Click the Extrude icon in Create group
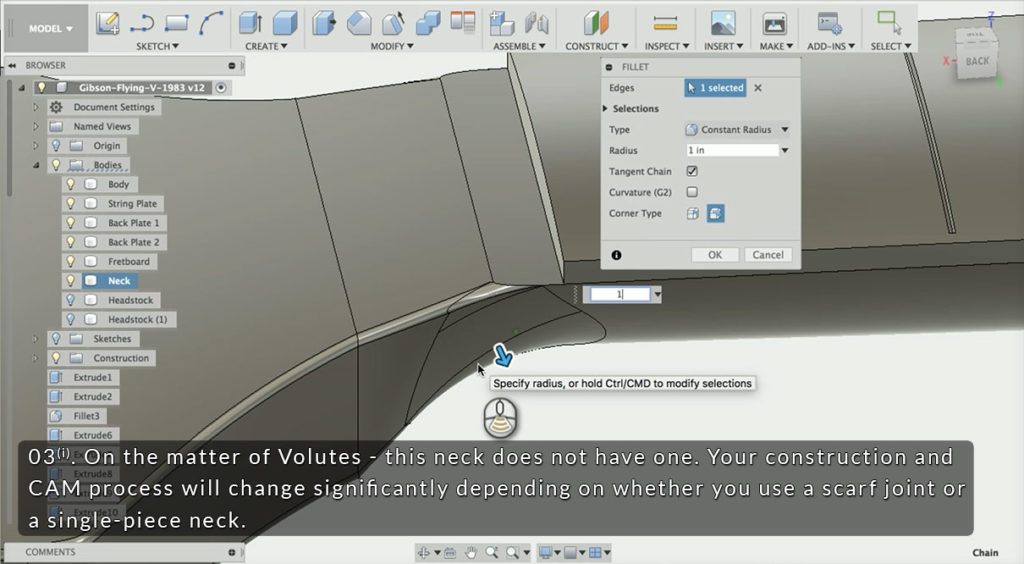The height and width of the screenshot is (564, 1024). tap(249, 23)
